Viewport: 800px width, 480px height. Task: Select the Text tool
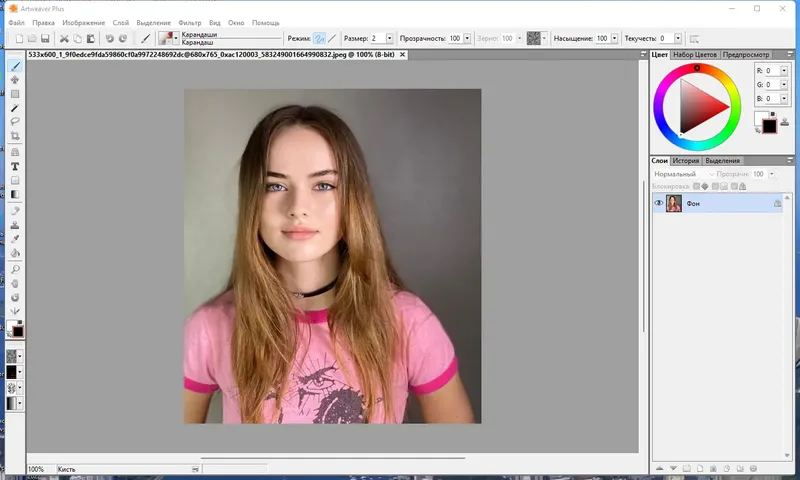coord(15,167)
